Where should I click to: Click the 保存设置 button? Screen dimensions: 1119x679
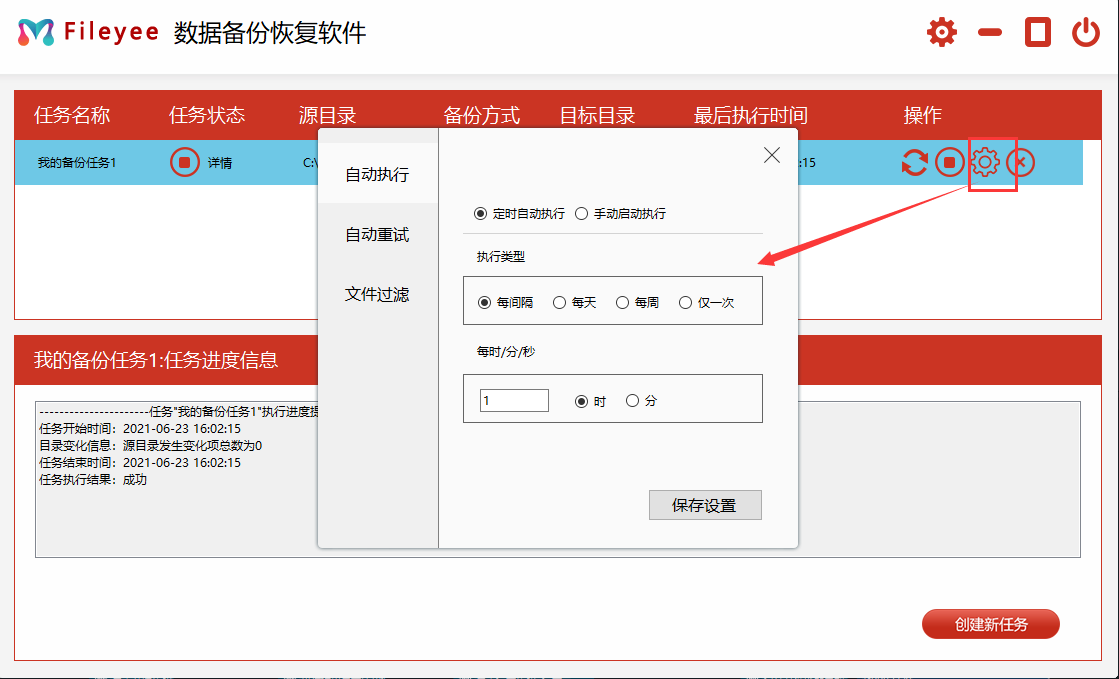(x=704, y=506)
